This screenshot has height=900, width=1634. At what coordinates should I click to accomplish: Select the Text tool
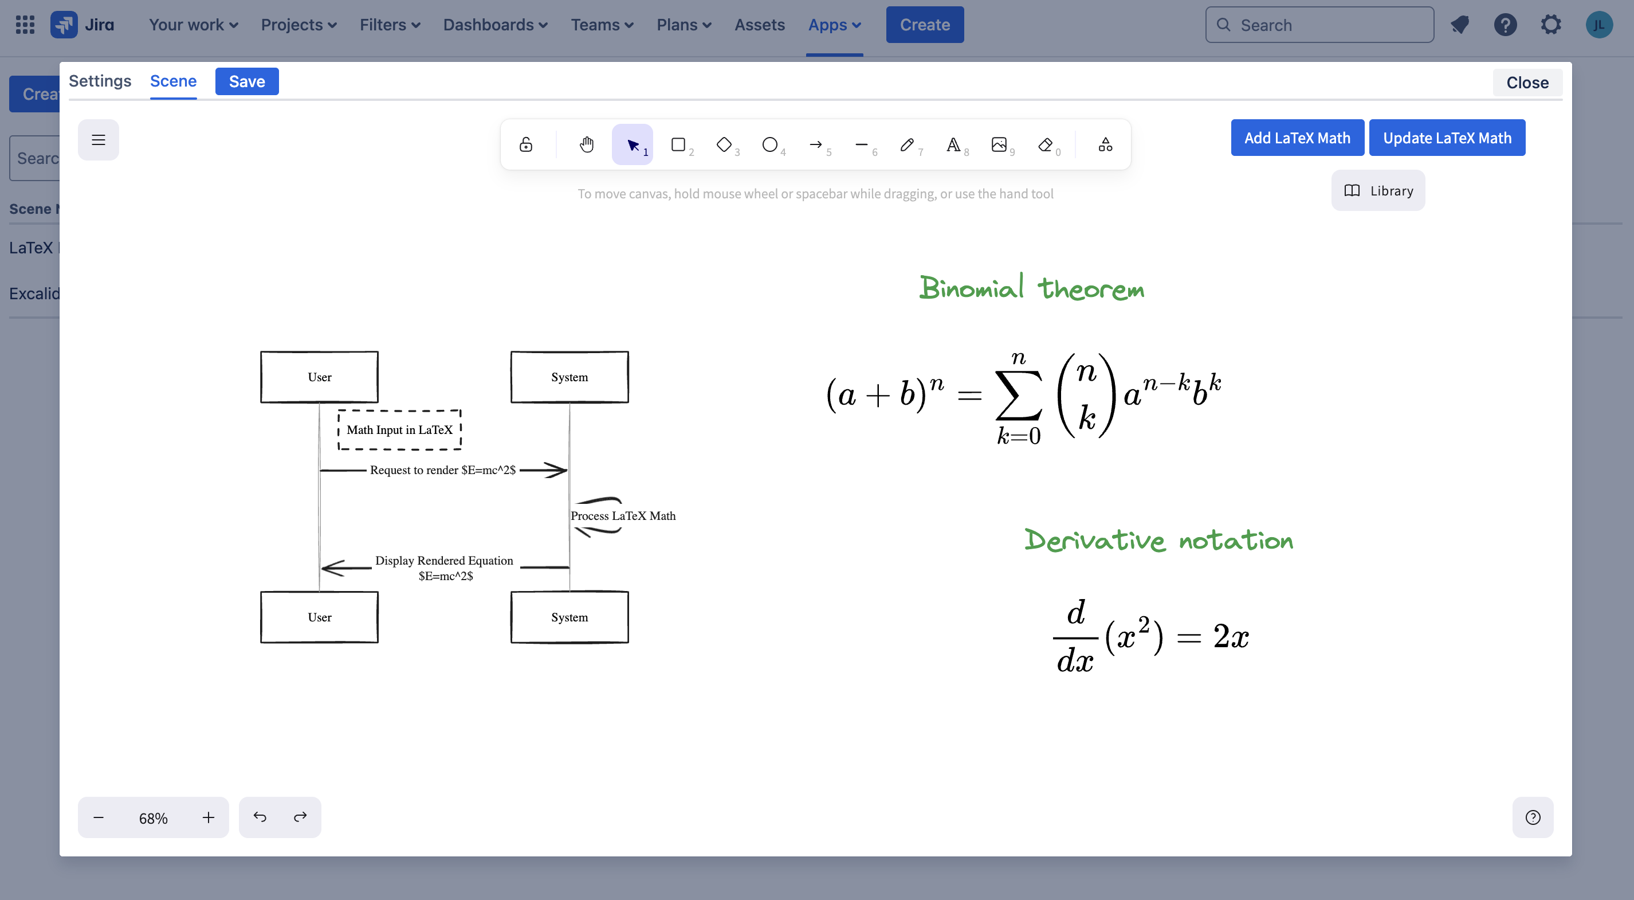pos(954,145)
